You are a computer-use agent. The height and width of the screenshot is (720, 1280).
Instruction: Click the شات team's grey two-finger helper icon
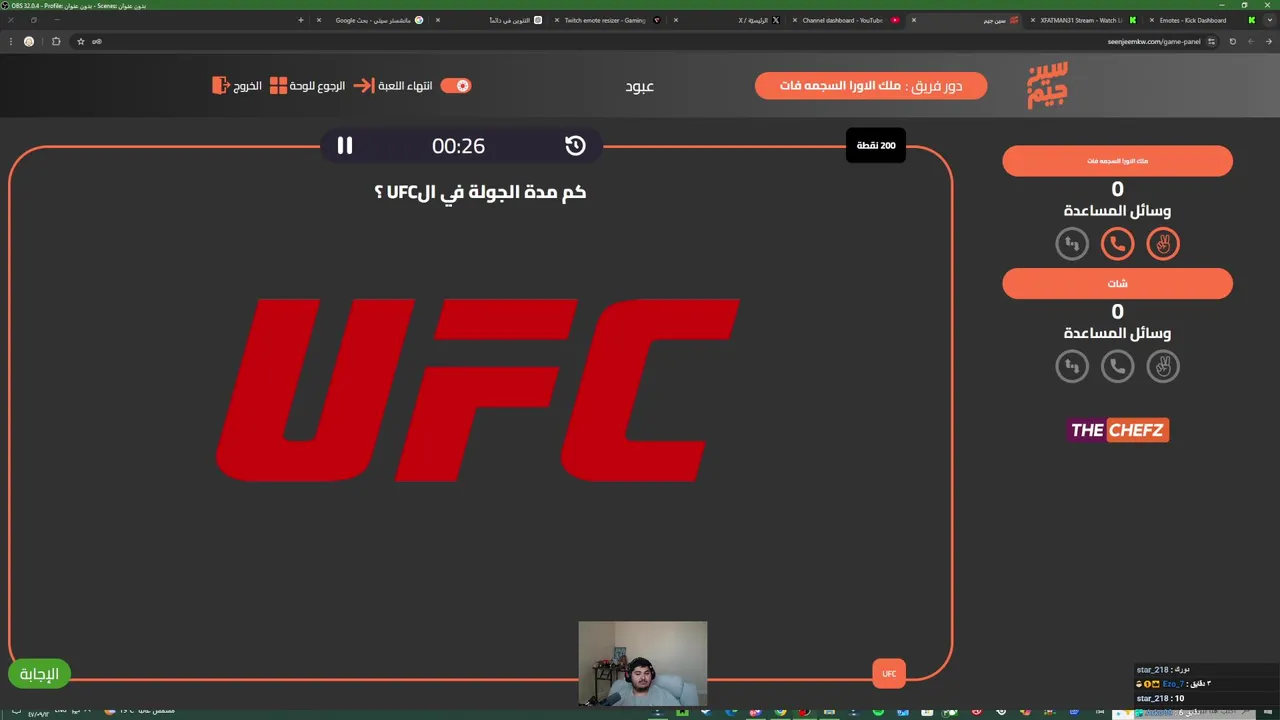tap(1163, 367)
